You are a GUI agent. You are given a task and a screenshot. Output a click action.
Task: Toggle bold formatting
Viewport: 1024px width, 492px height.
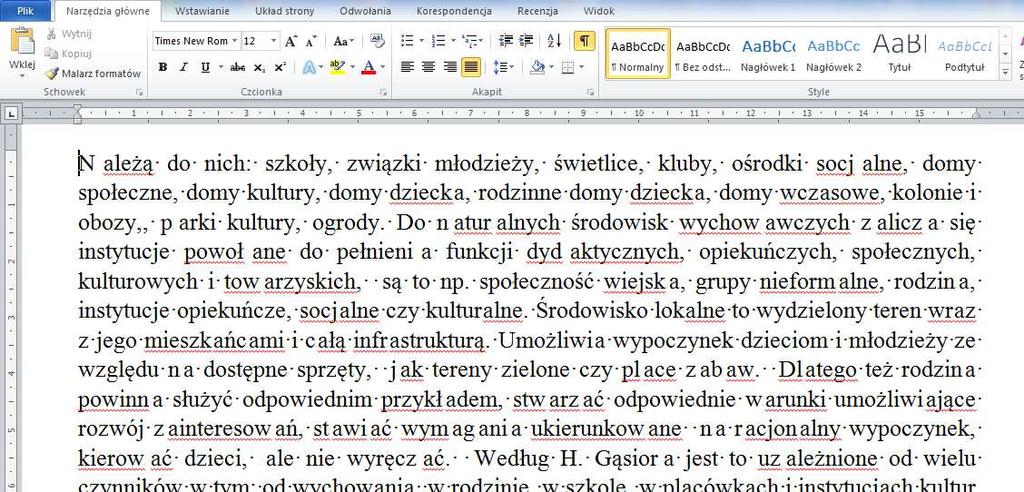(163, 67)
